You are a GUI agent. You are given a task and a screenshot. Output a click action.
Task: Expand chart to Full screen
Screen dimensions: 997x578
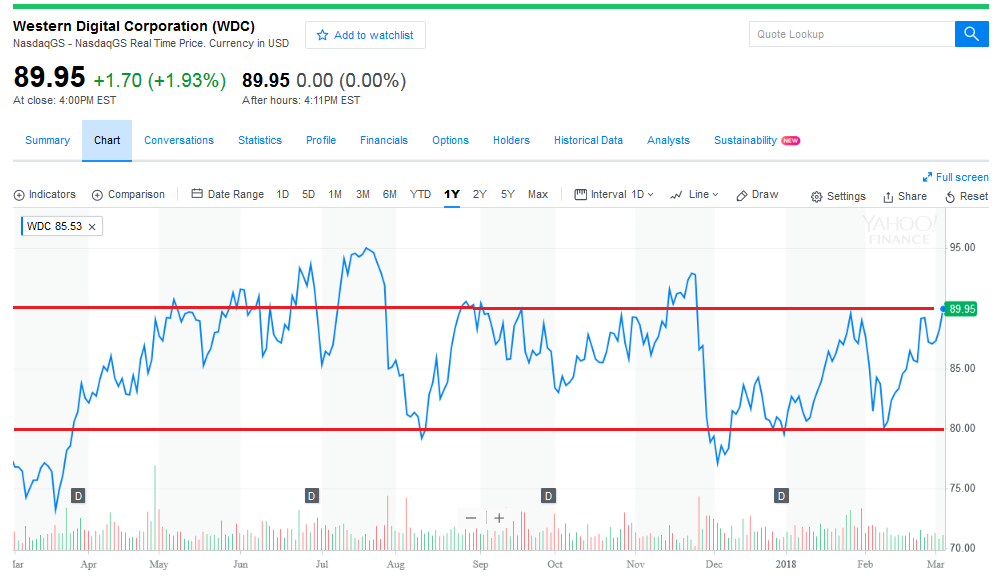[x=956, y=177]
